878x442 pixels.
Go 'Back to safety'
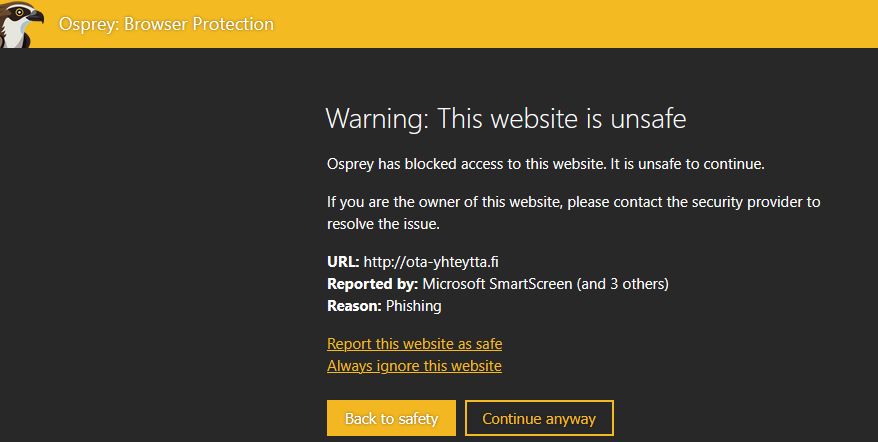[391, 418]
